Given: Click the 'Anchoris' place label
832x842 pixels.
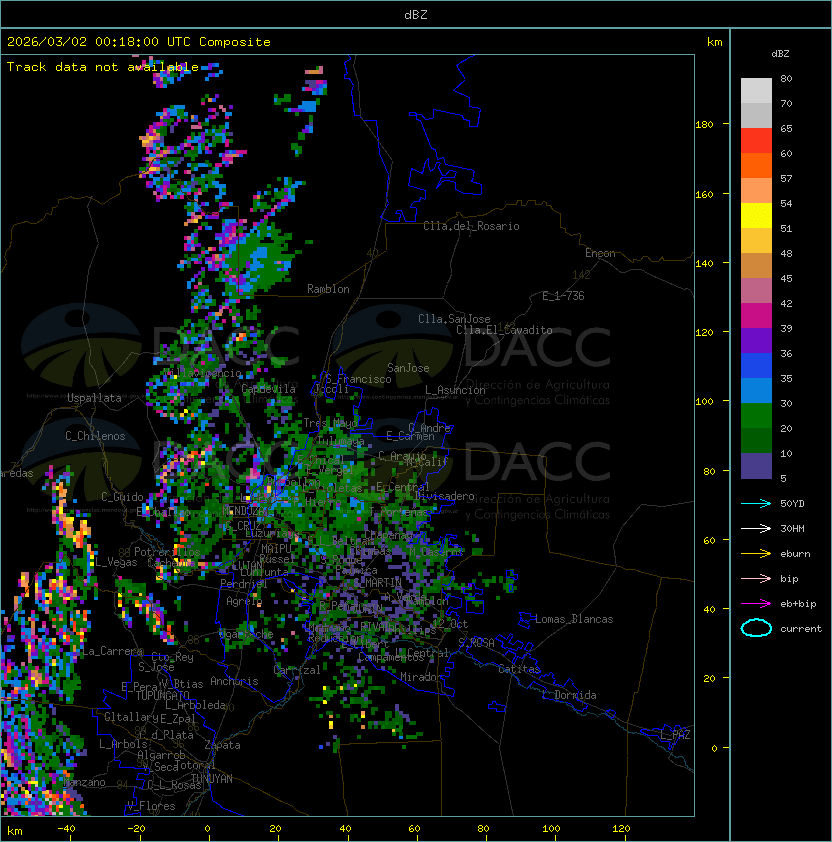Looking at the screenshot, I should [234, 681].
